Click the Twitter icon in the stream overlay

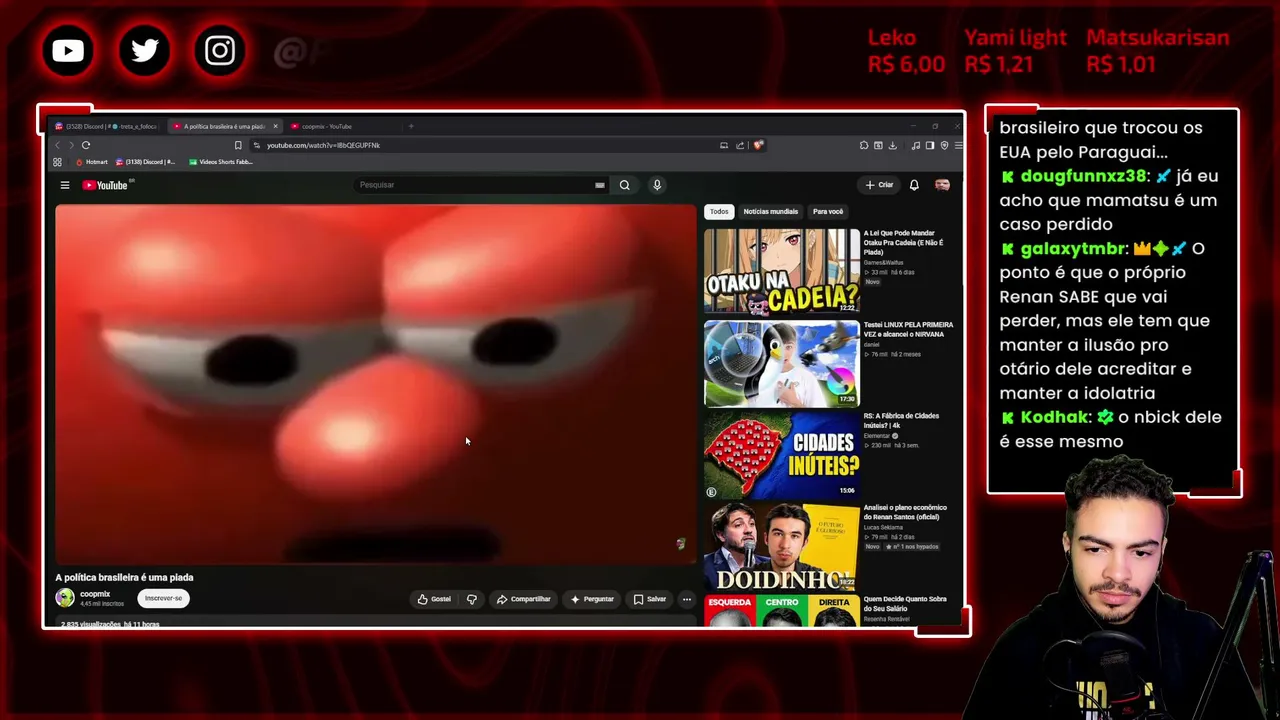point(144,50)
